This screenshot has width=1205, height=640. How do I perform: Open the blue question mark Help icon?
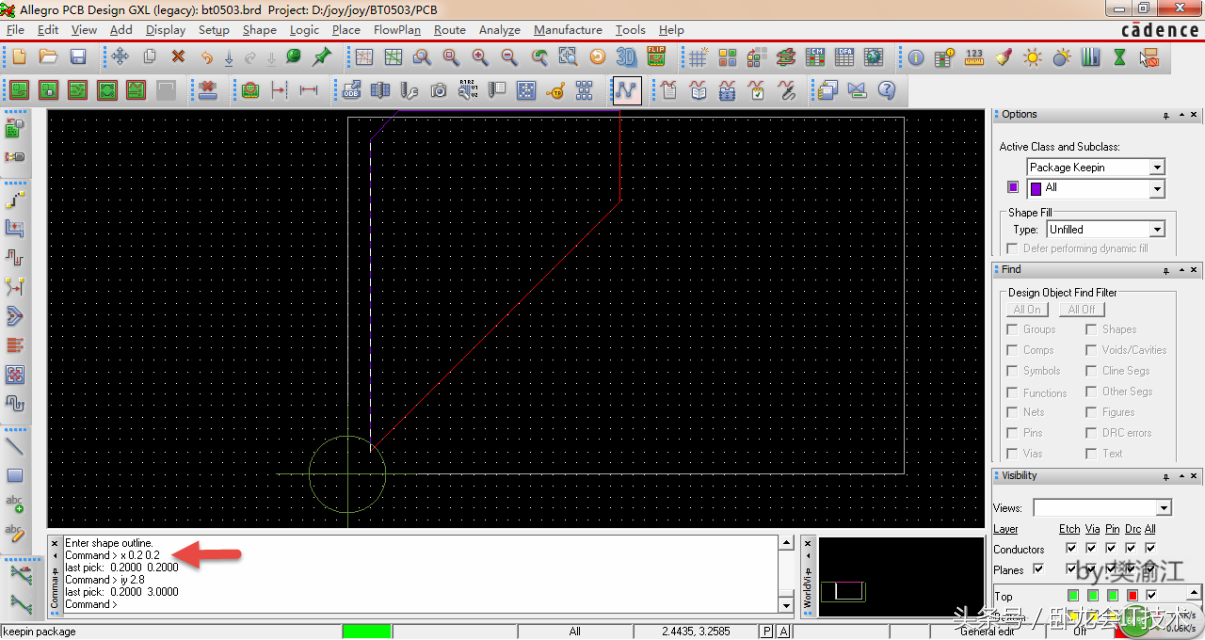pyautogui.click(x=886, y=91)
